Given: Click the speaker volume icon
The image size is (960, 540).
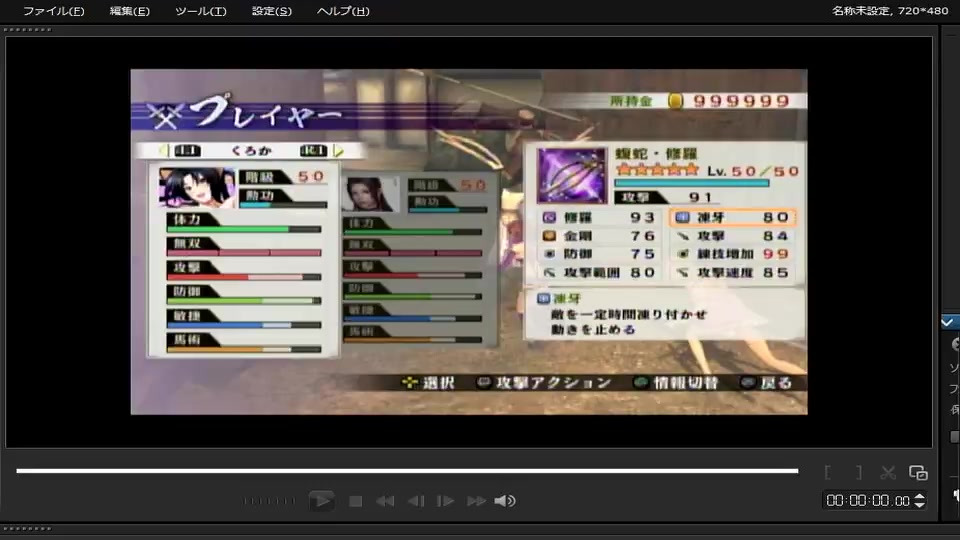Looking at the screenshot, I should pos(505,501).
